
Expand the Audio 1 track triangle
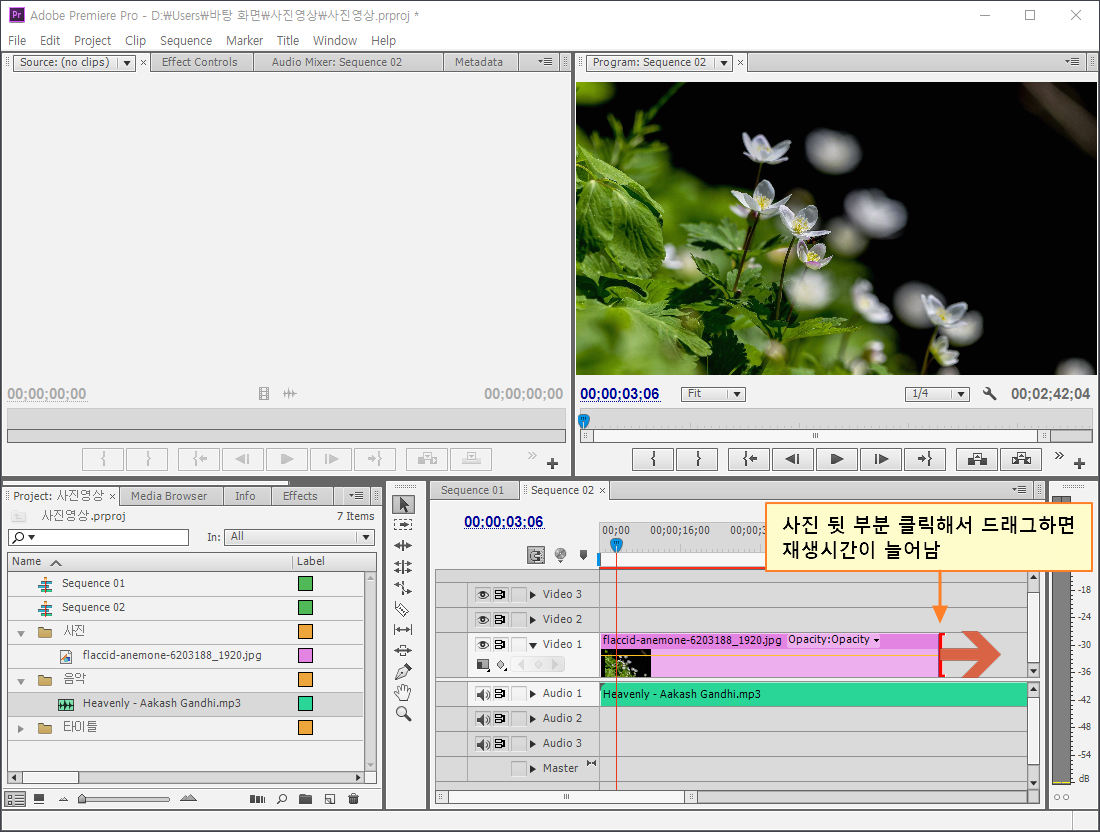coord(533,694)
